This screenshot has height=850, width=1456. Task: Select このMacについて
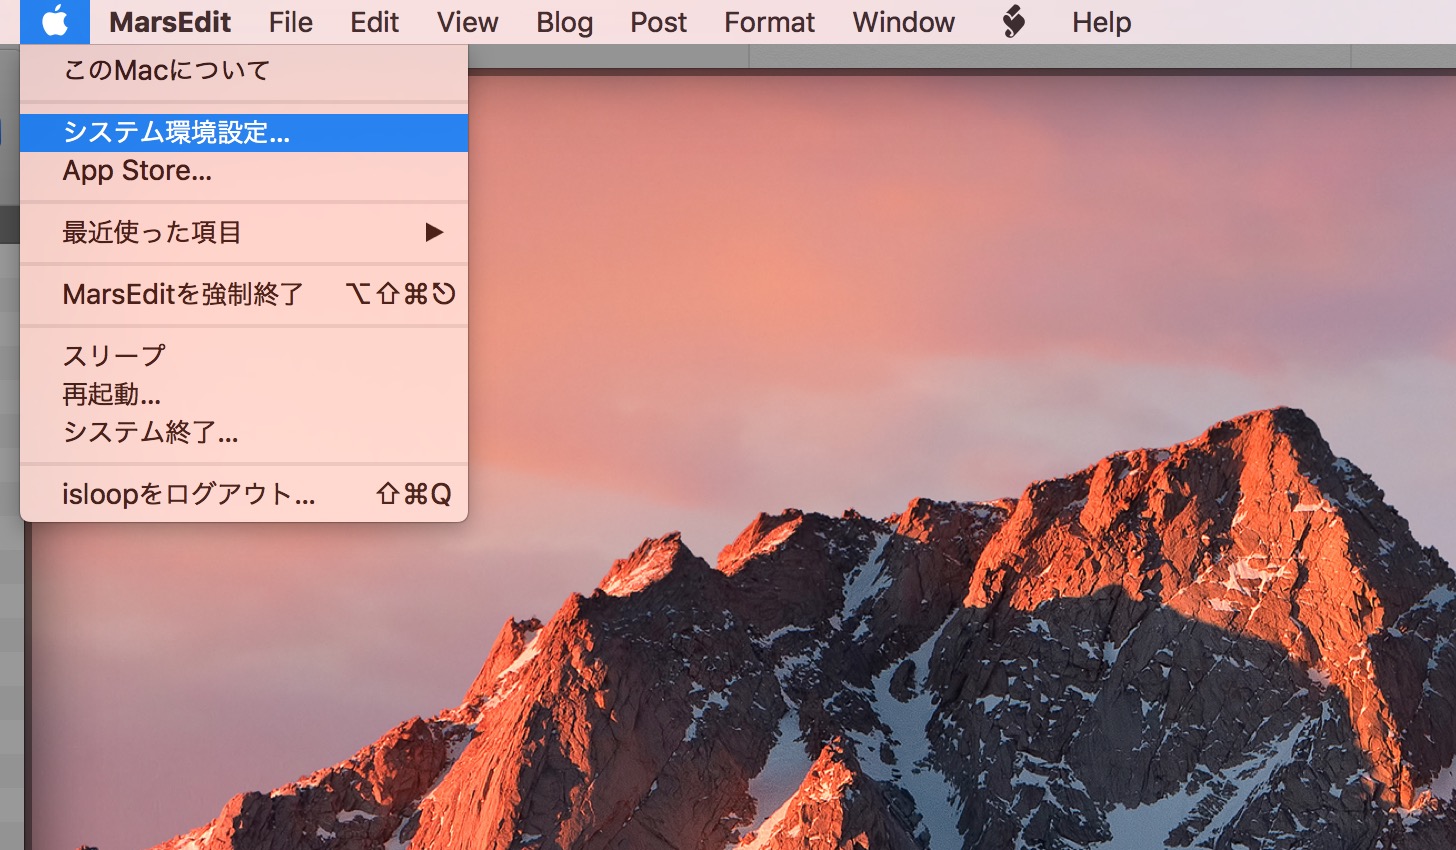pos(244,71)
